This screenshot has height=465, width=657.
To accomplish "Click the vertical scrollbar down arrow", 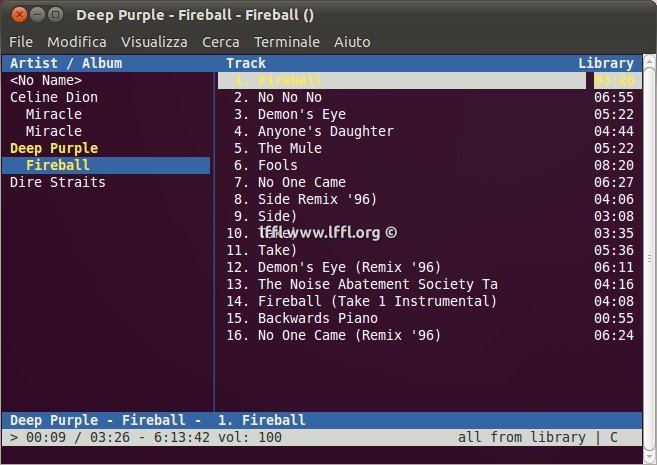I will [649, 456].
